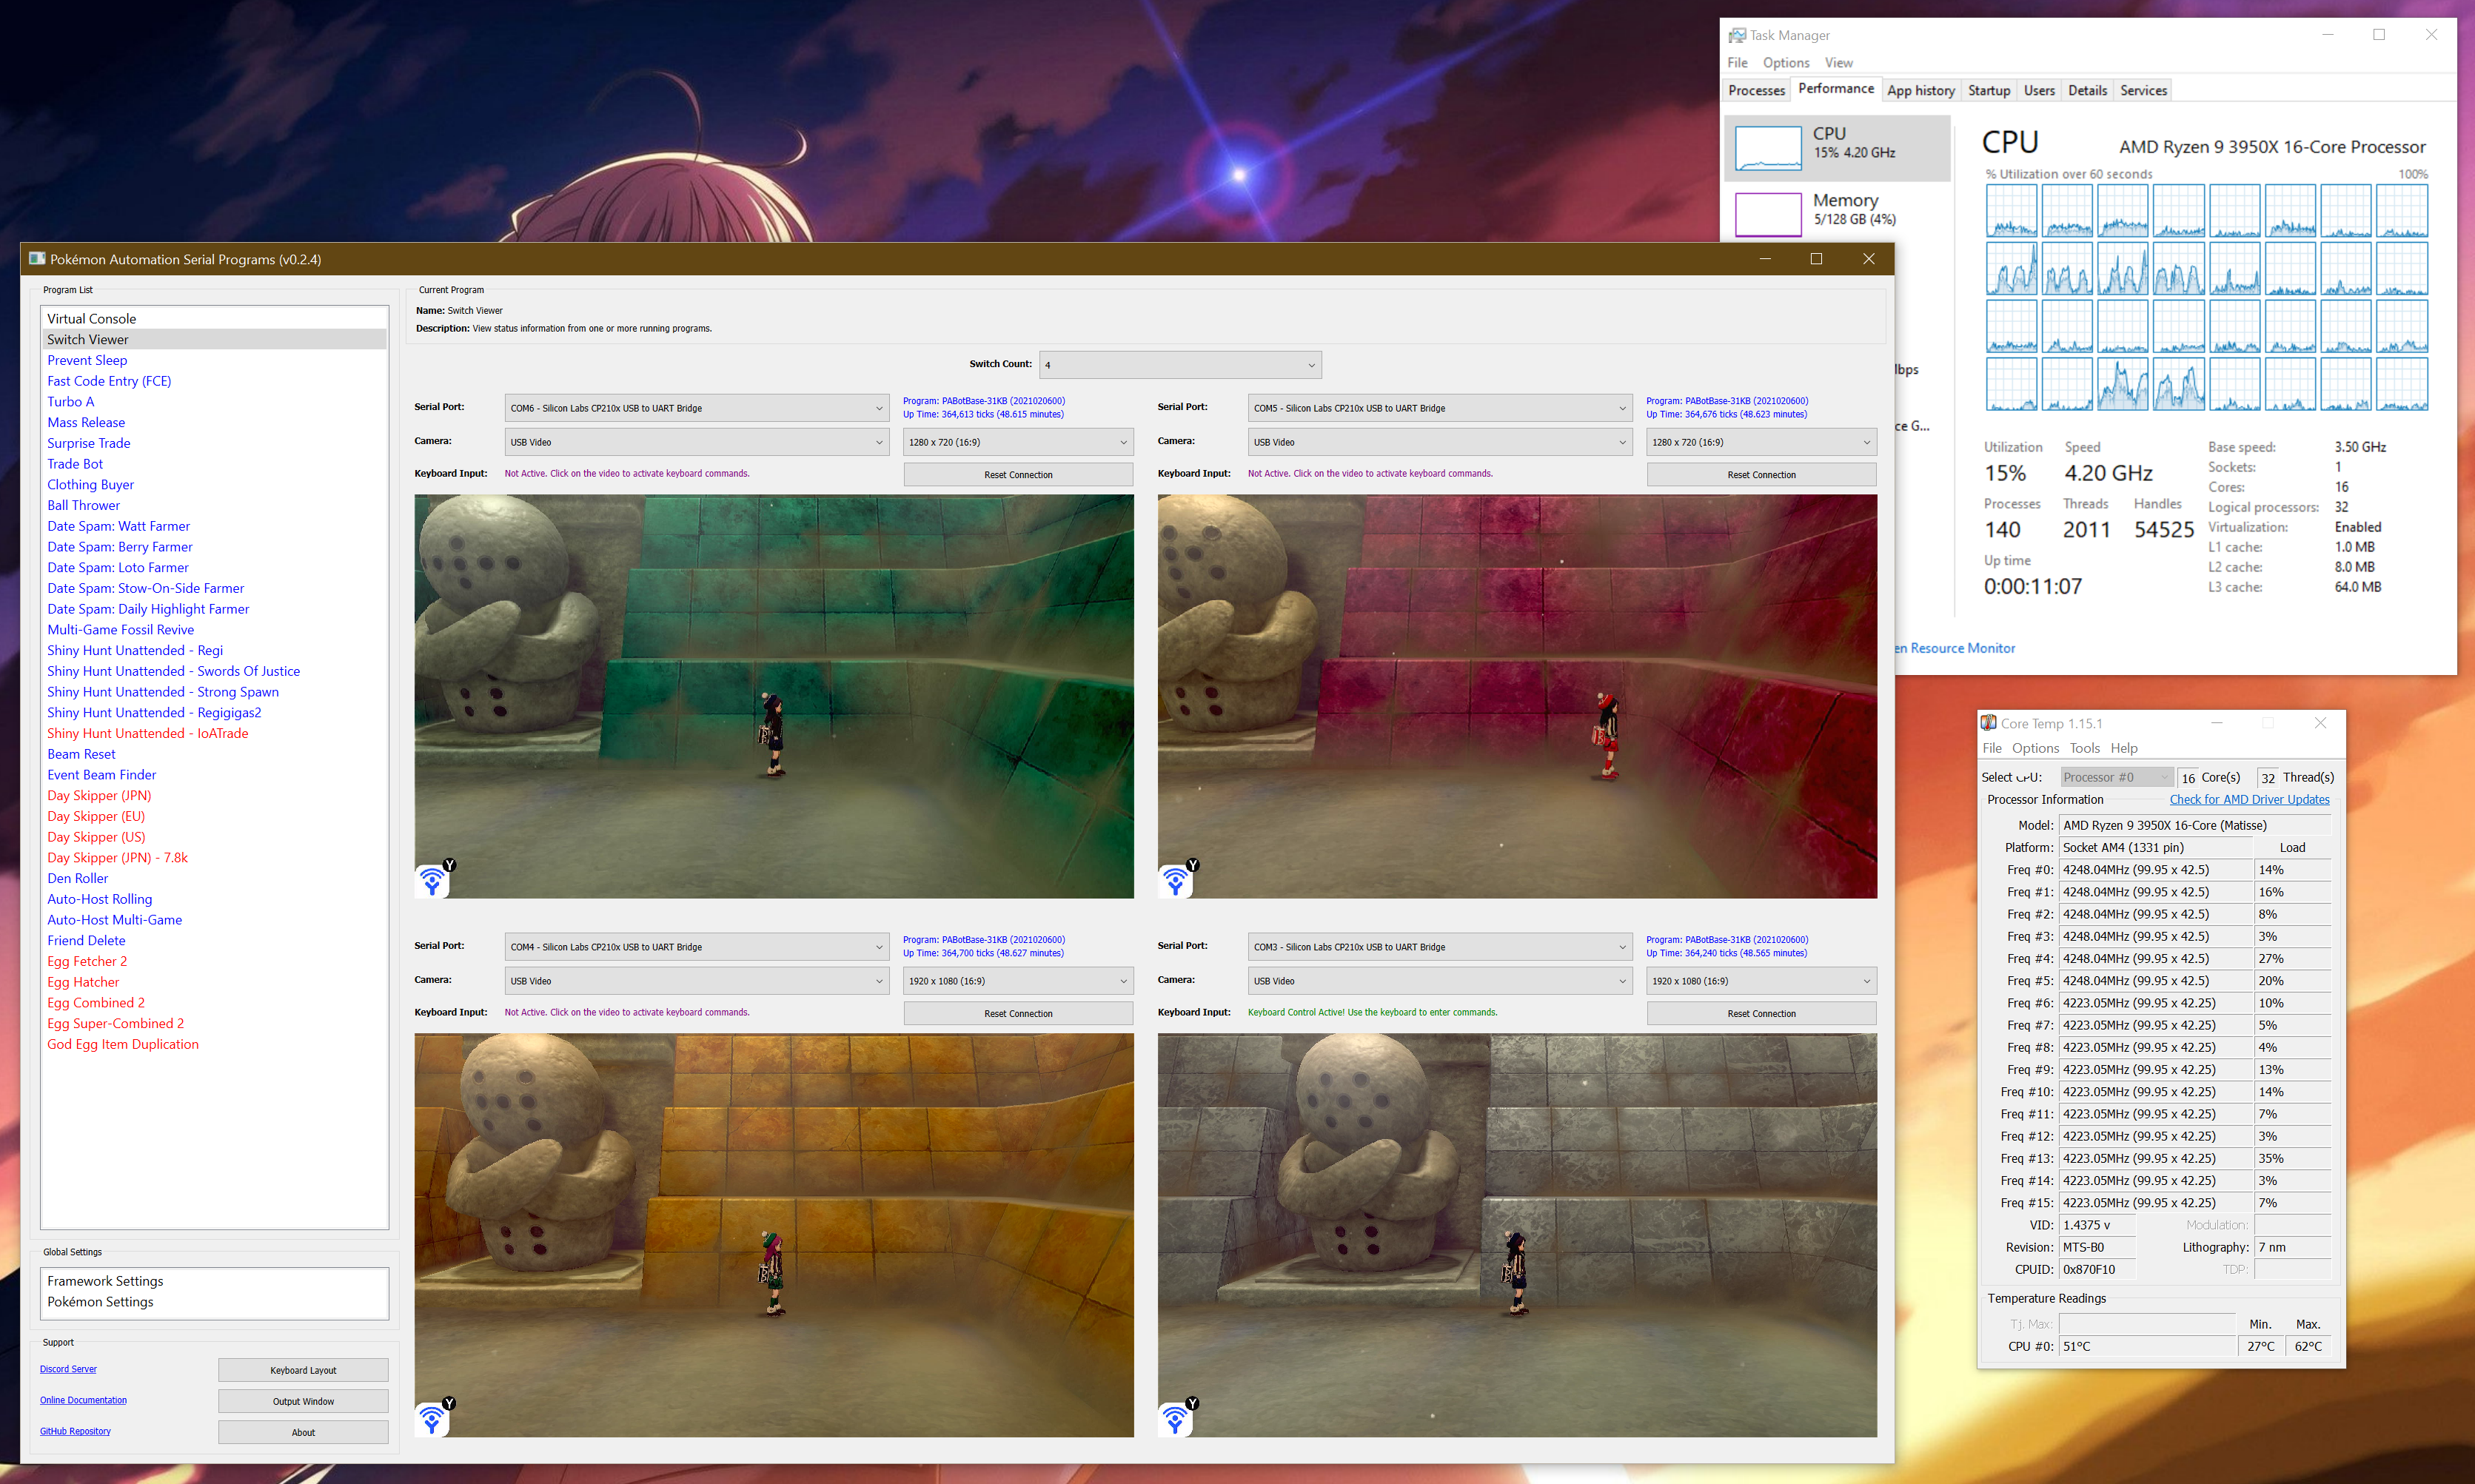Select the CPU usage graph thumbnail
Image resolution: width=2475 pixels, height=1484 pixels.
pyautogui.click(x=1767, y=147)
